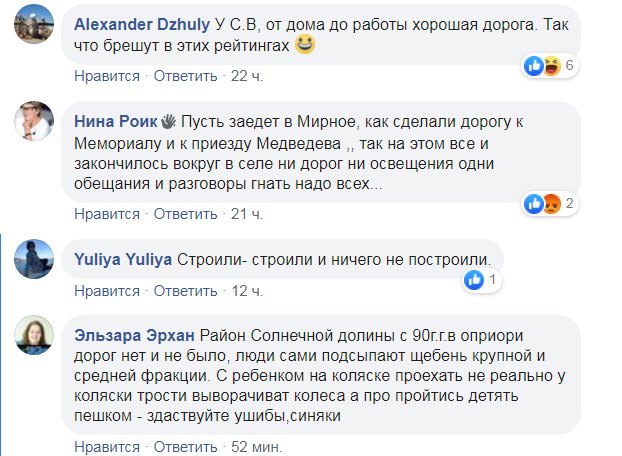This screenshot has height=456, width=622.
Task: Click the 12 ч. timestamp link
Action: [244, 291]
